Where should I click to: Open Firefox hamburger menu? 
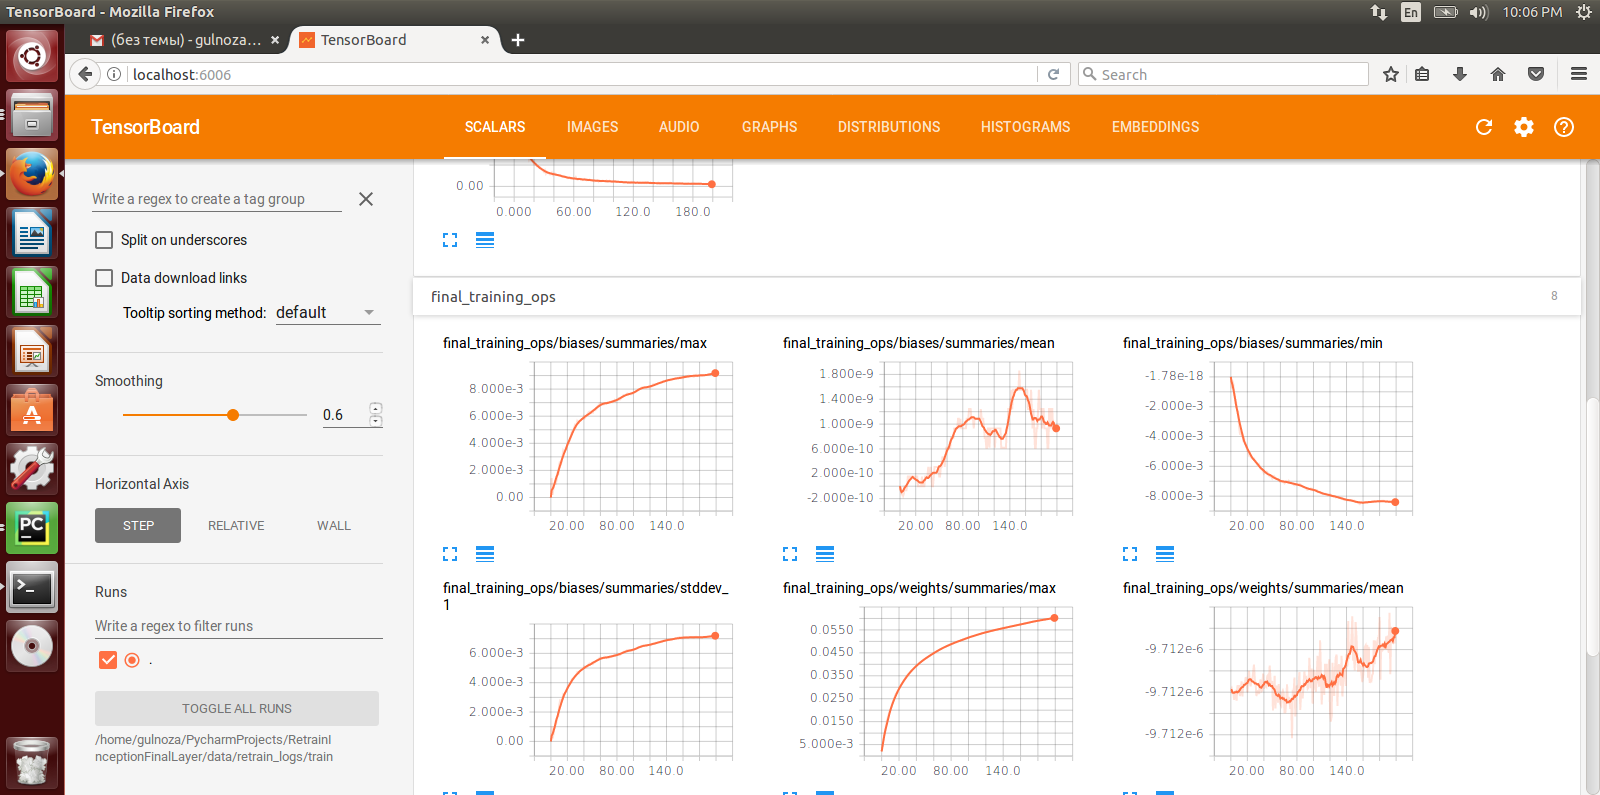(x=1579, y=74)
